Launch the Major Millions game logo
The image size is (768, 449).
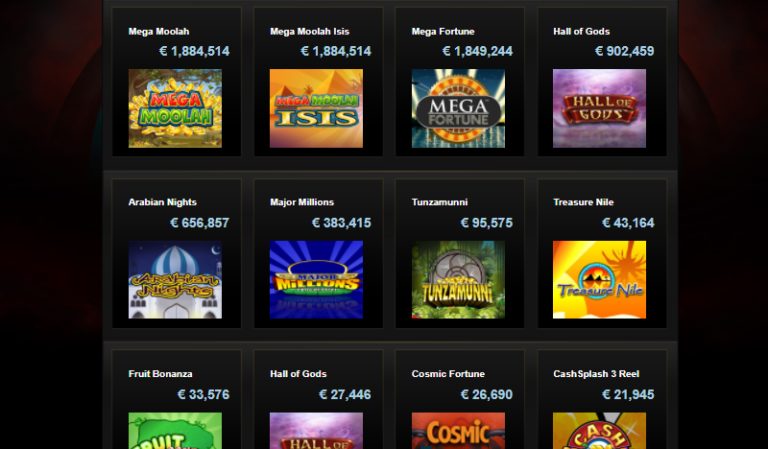(x=316, y=280)
